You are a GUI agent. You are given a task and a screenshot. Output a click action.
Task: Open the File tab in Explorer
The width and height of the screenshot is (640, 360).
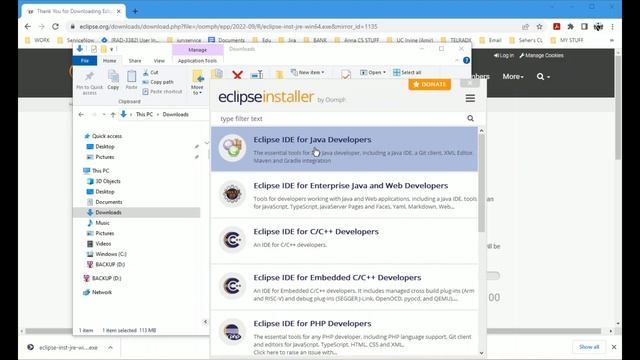84,60
